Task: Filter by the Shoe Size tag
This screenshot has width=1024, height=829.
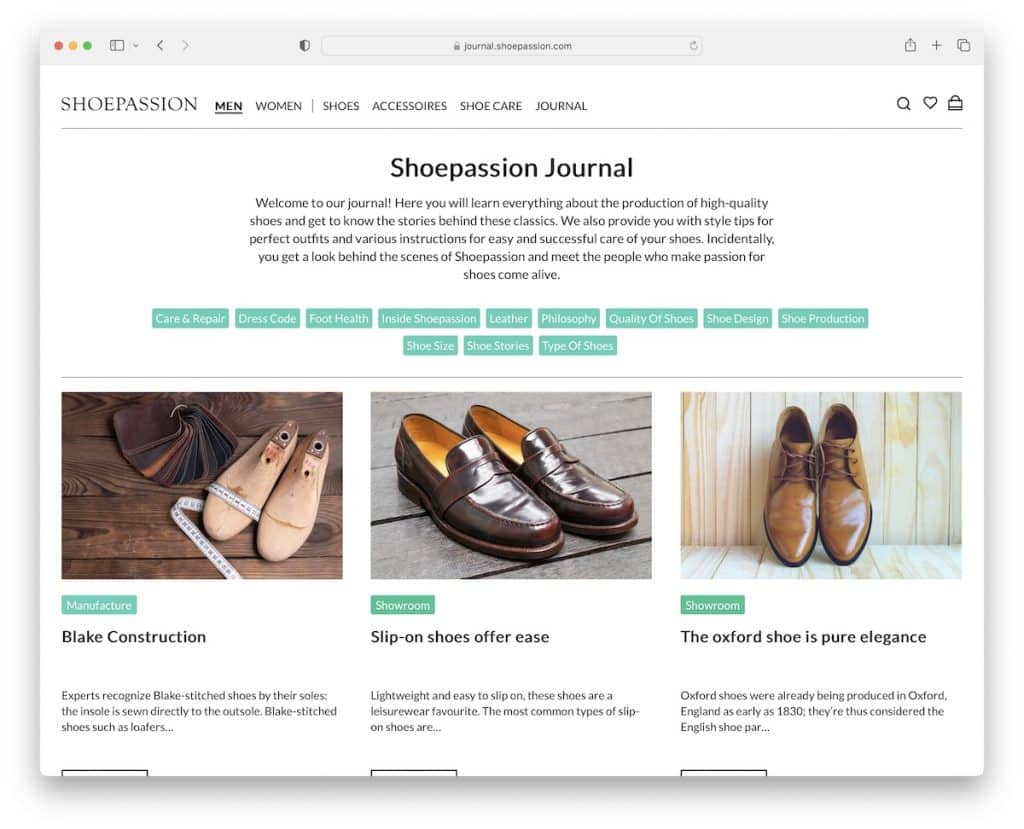Action: pos(430,346)
